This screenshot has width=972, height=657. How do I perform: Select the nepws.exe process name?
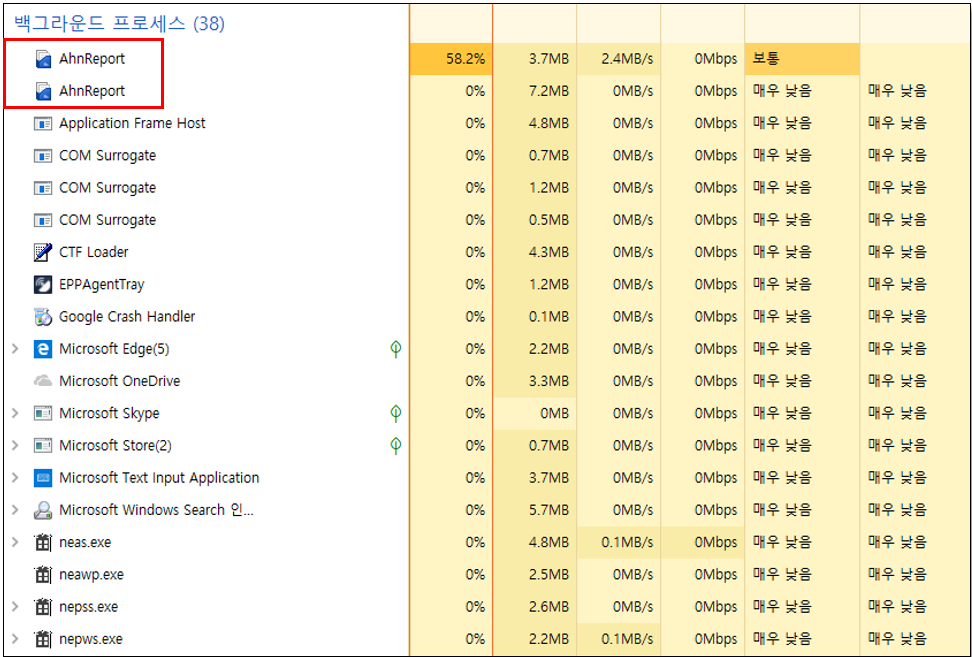[x=91, y=639]
